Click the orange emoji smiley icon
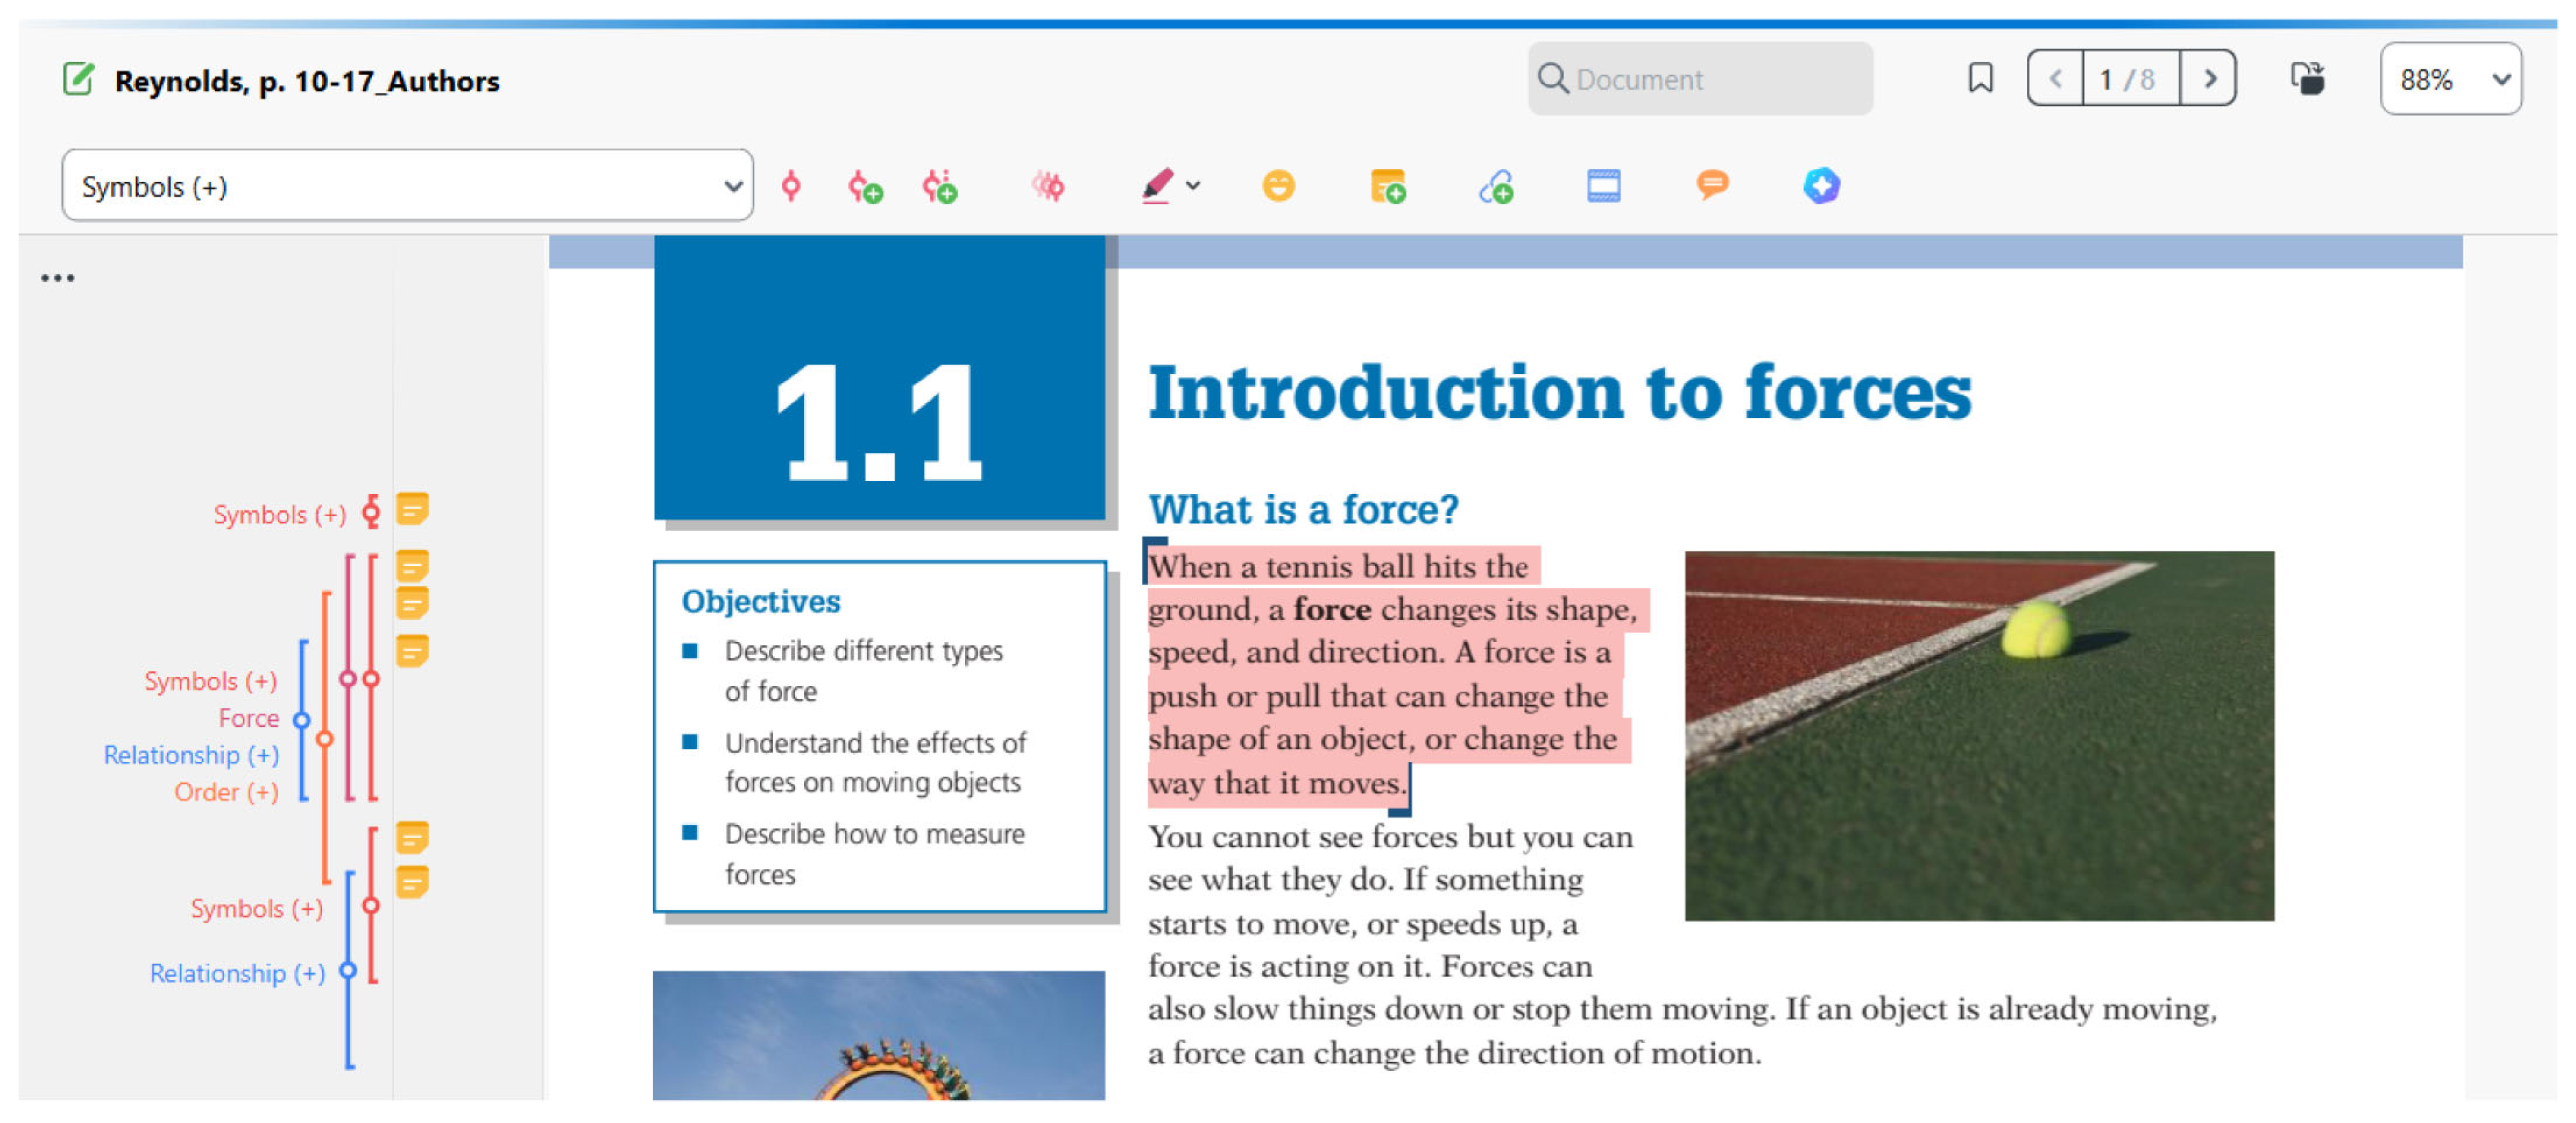 click(x=1278, y=186)
